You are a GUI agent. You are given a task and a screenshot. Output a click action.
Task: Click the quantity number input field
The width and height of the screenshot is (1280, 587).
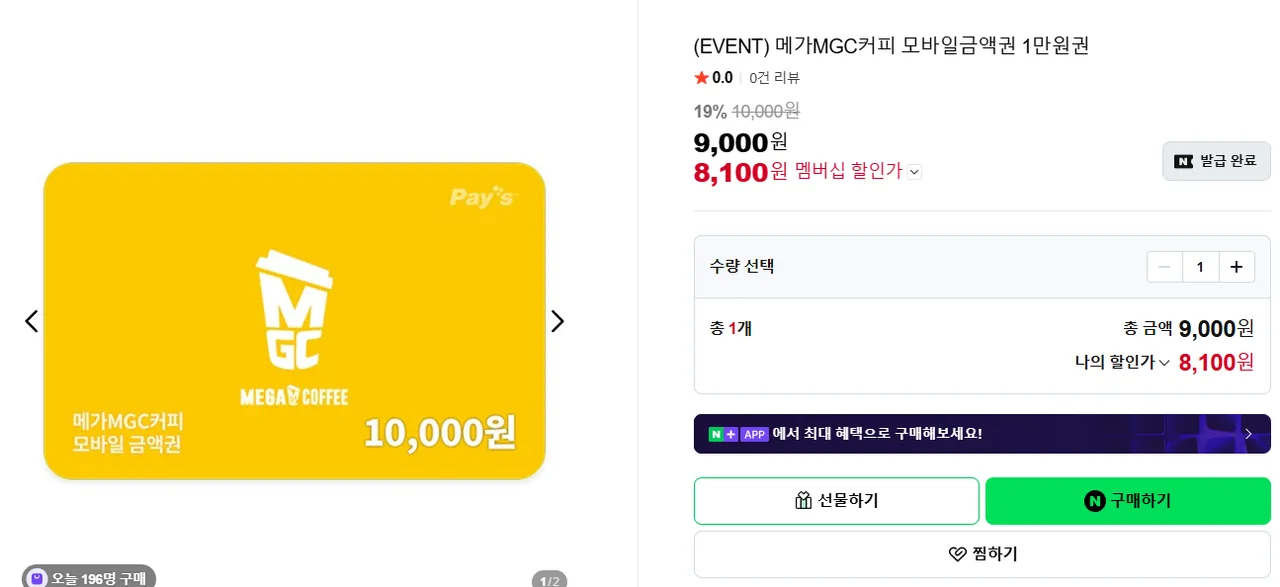pyautogui.click(x=1200, y=267)
